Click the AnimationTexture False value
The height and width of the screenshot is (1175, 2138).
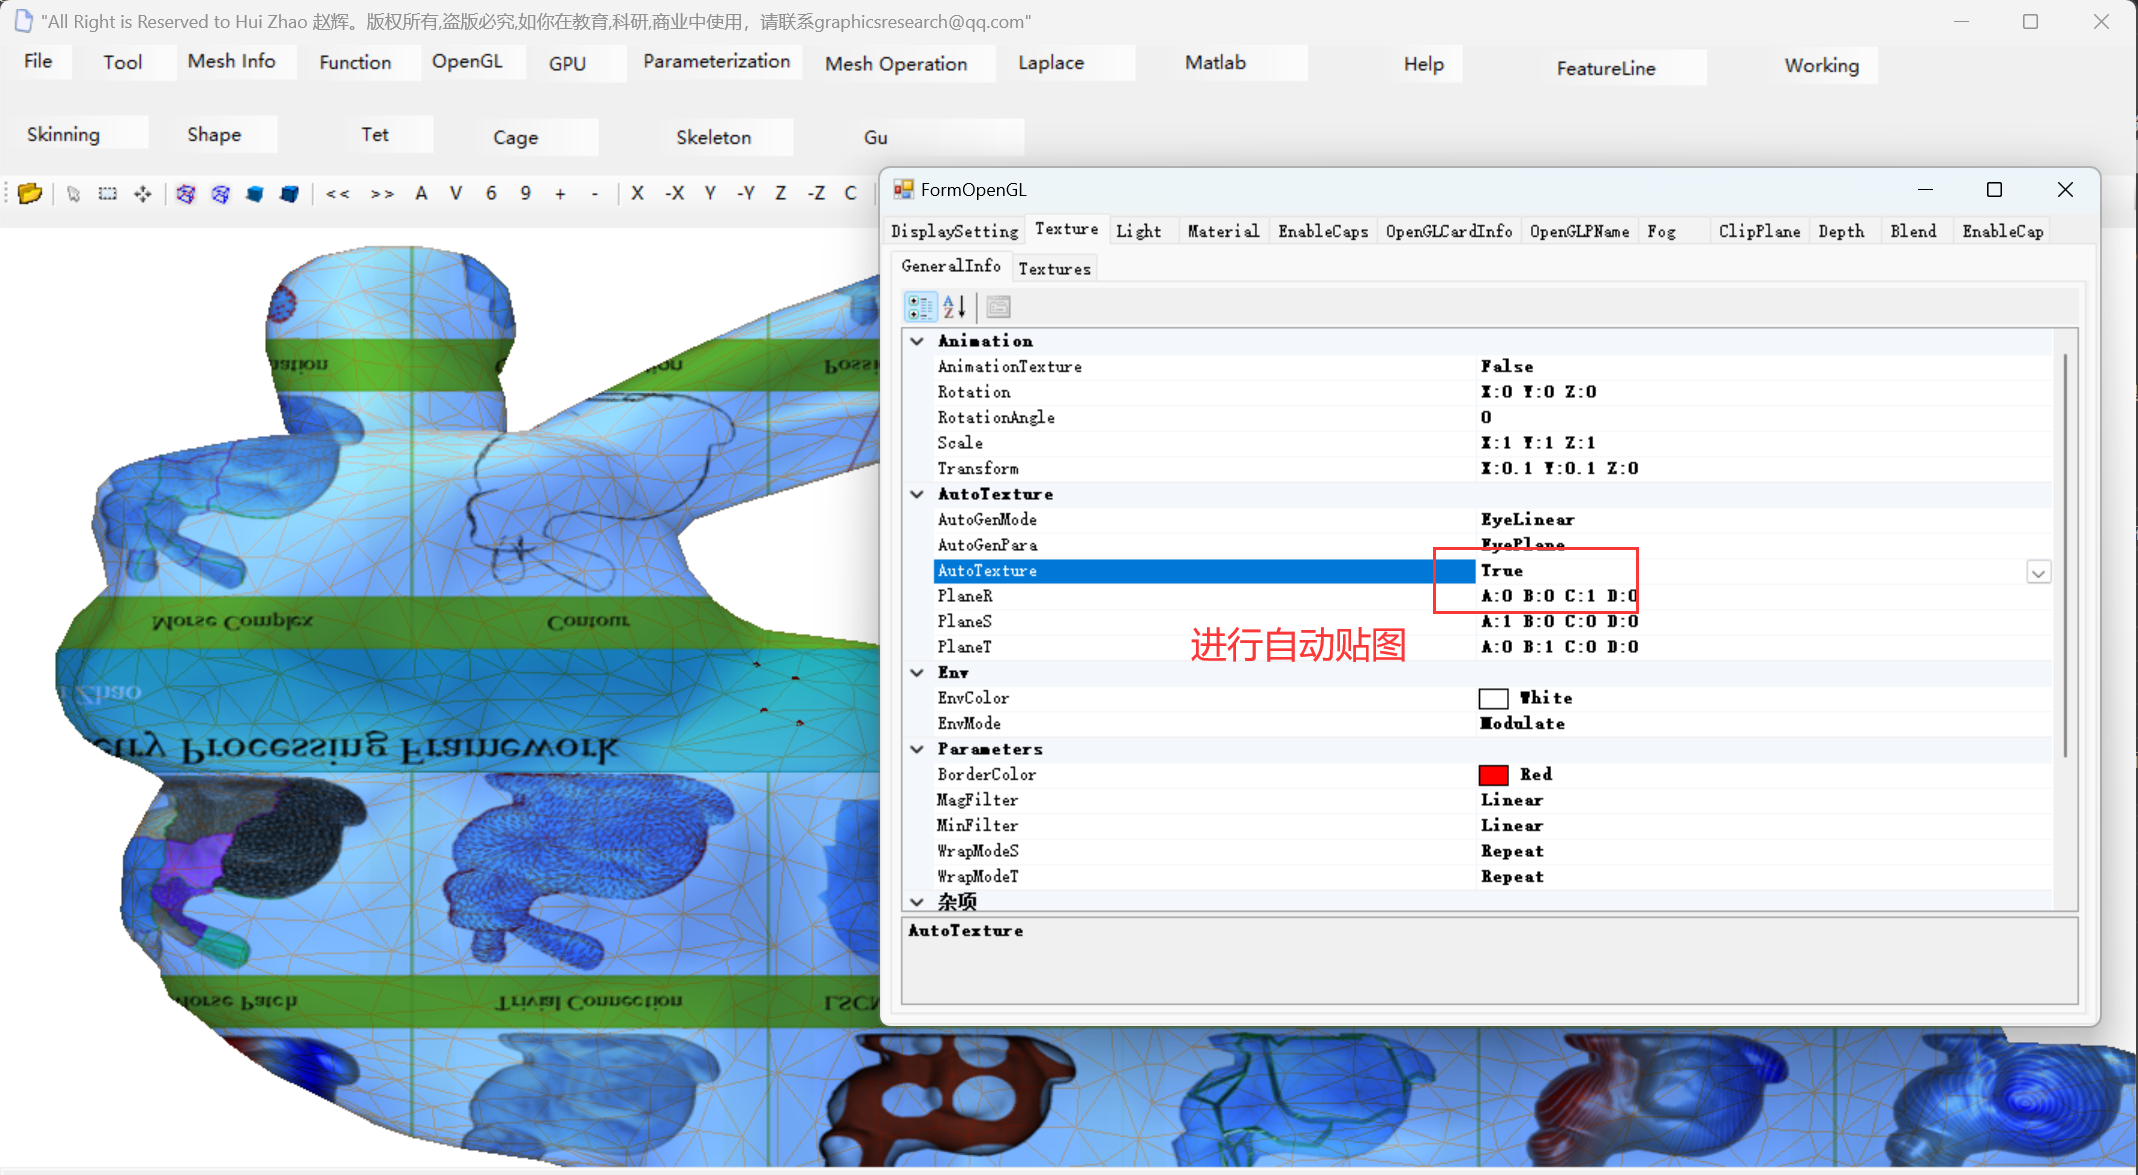tap(1506, 366)
